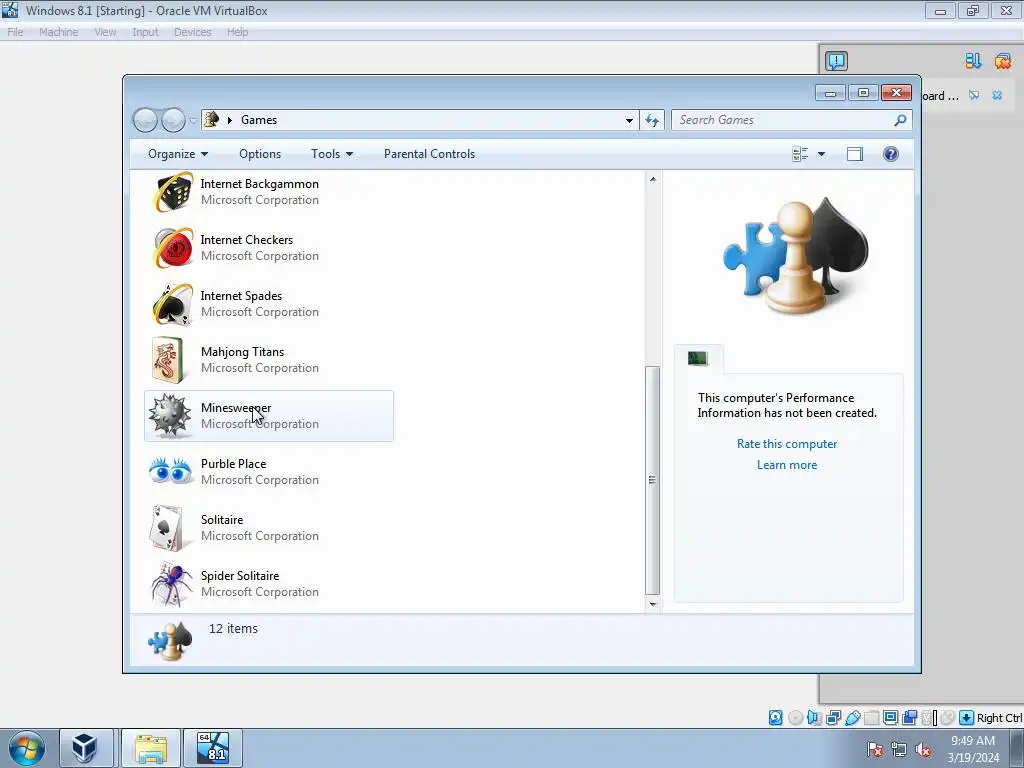The height and width of the screenshot is (768, 1024).
Task: Expand the Organize dropdown
Action: coord(178,154)
